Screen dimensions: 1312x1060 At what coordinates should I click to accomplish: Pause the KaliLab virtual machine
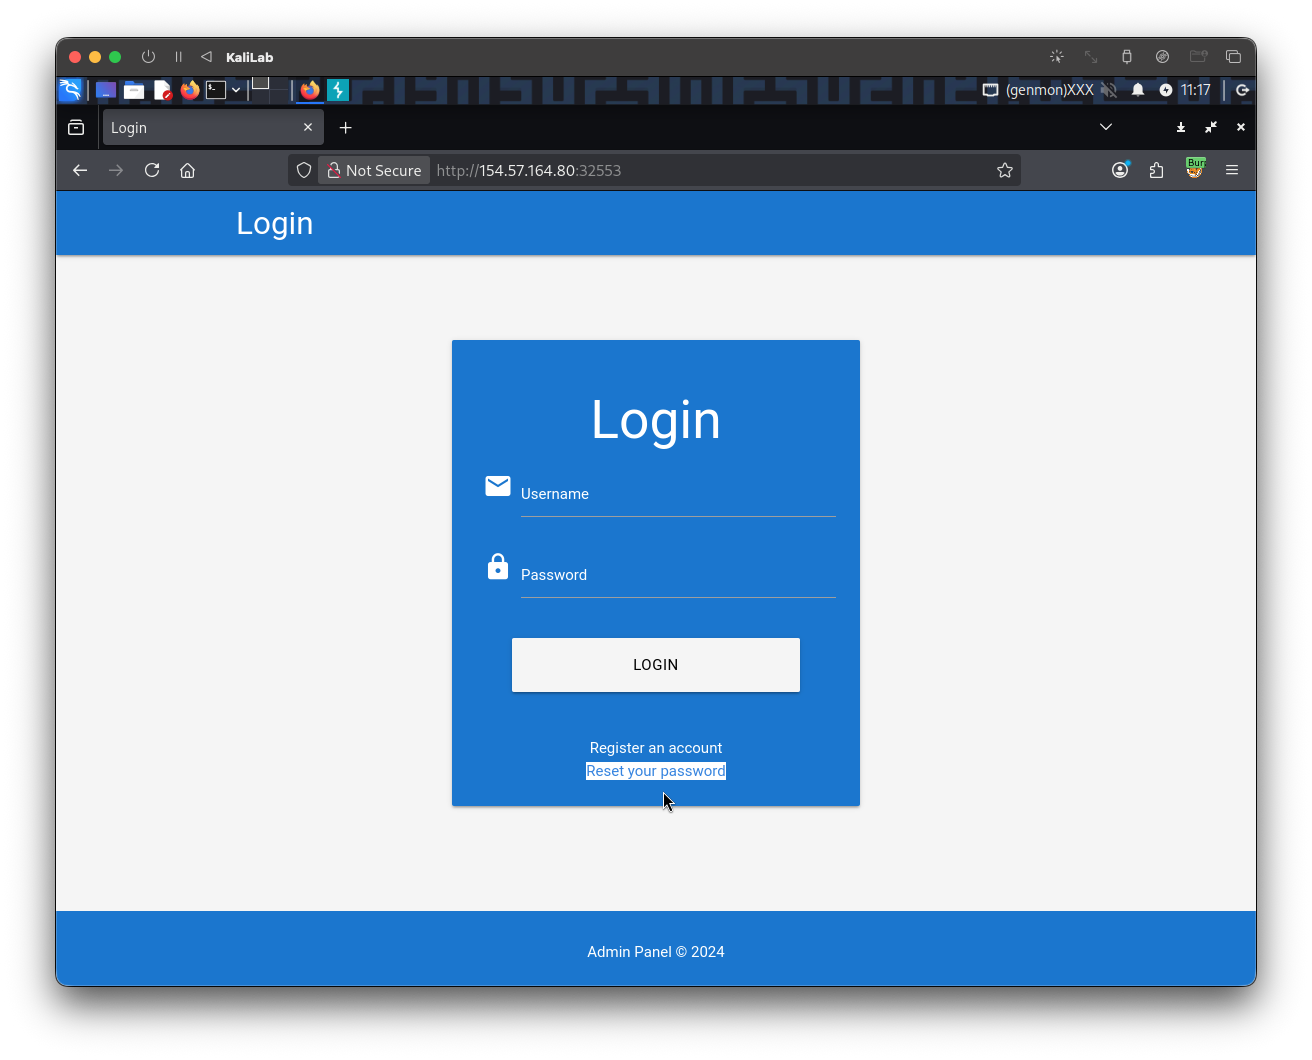coord(179,57)
